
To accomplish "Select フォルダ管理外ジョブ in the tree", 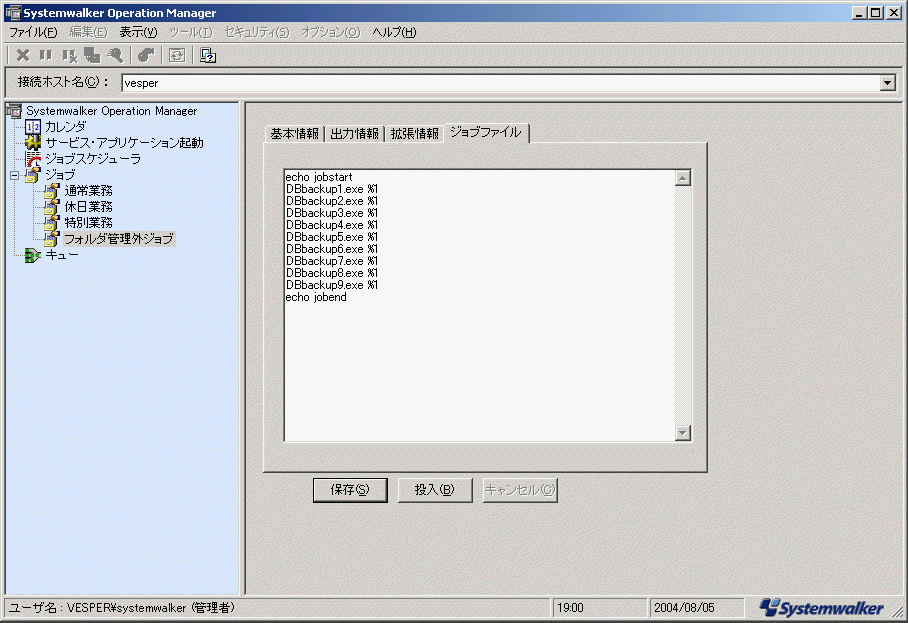I will (x=119, y=239).
